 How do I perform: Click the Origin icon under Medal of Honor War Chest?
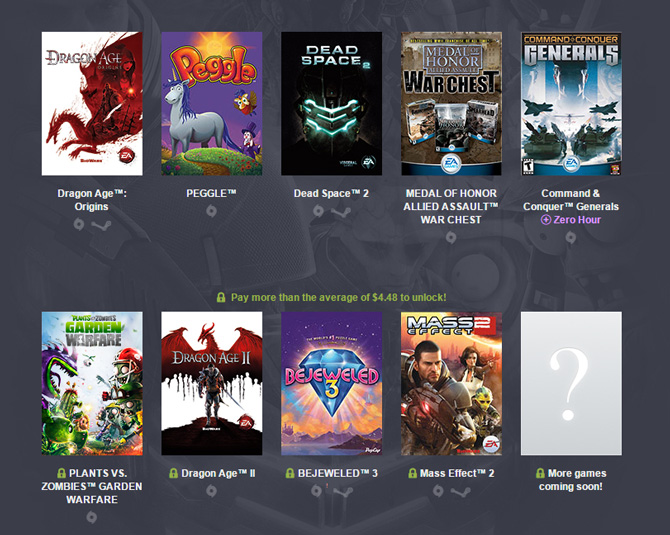451,237
